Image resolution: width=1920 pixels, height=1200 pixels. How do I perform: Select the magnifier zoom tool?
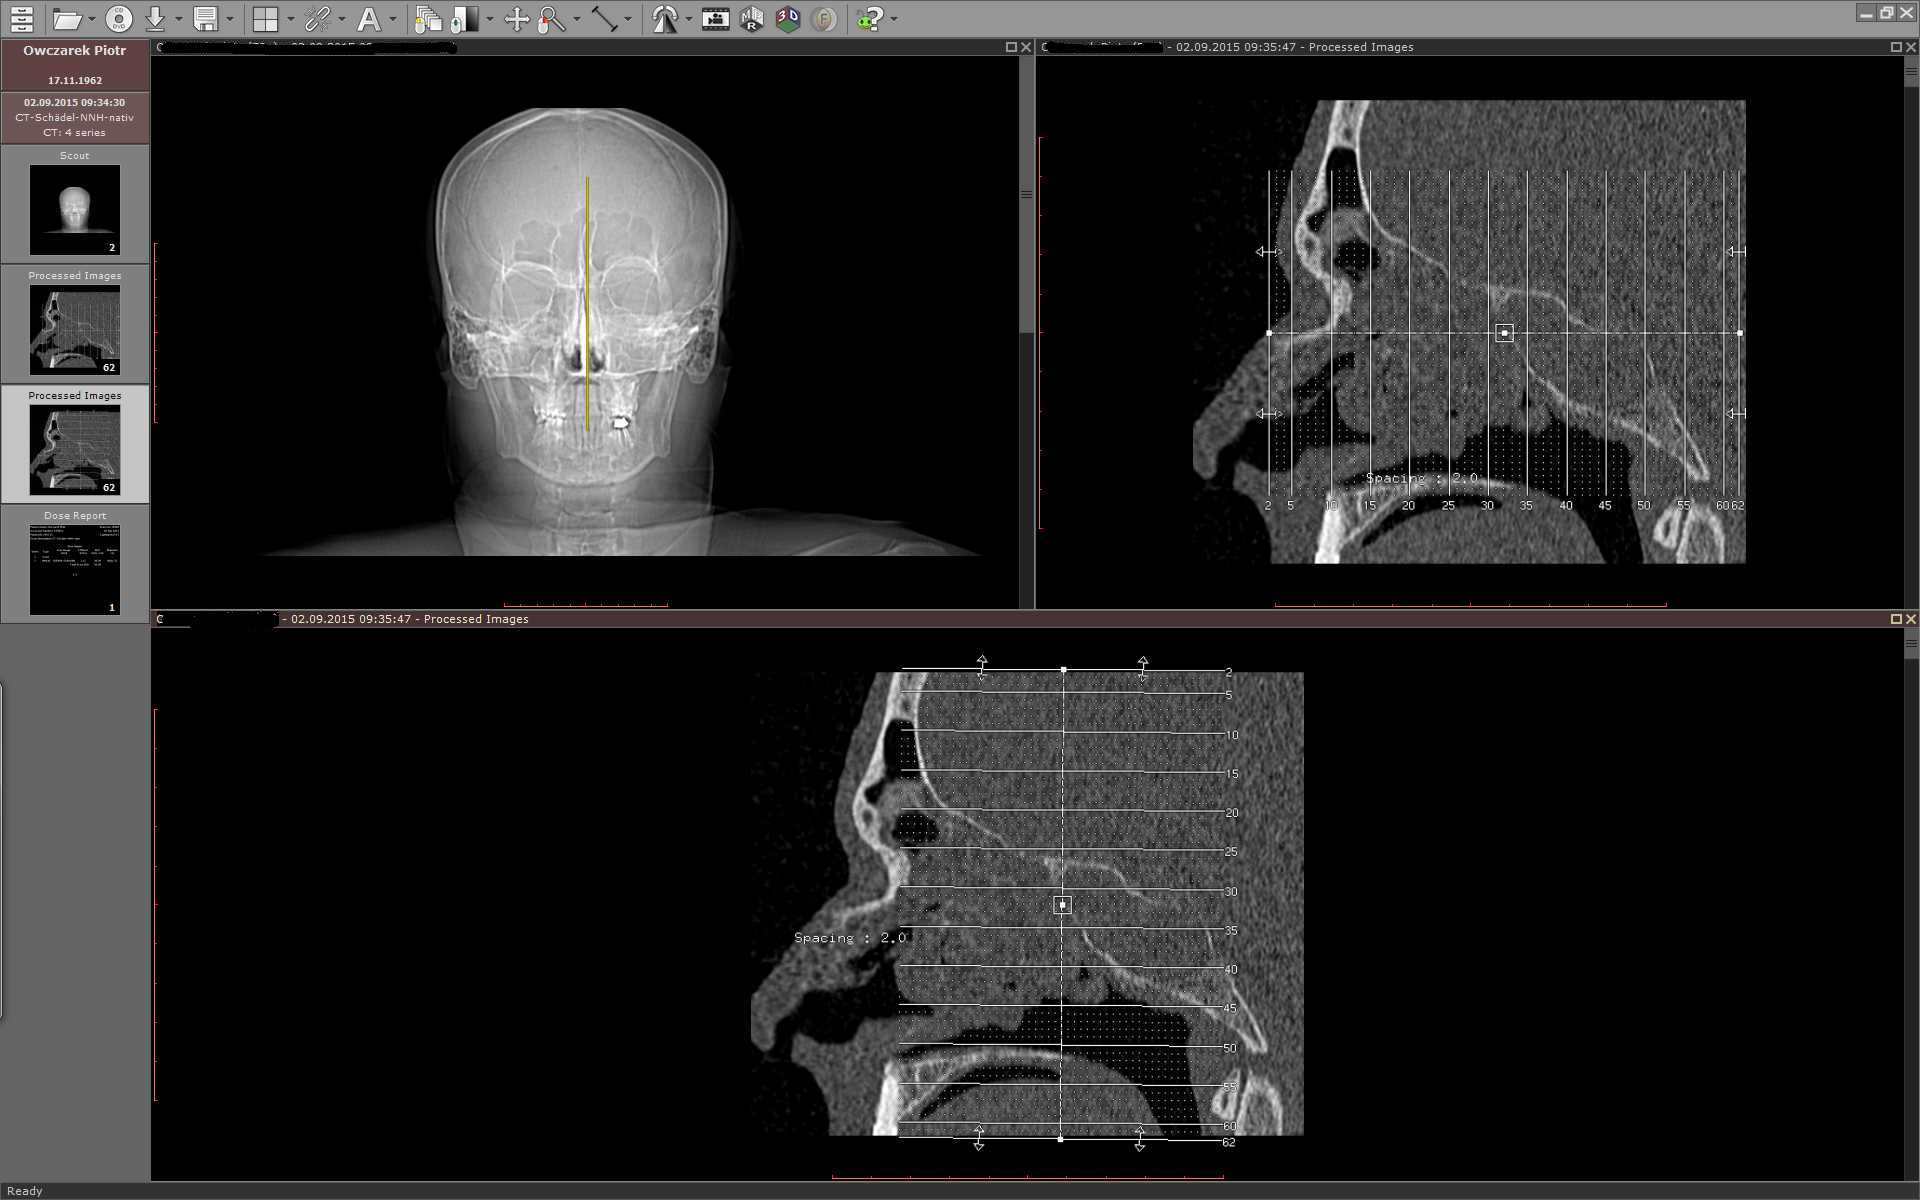[x=550, y=19]
